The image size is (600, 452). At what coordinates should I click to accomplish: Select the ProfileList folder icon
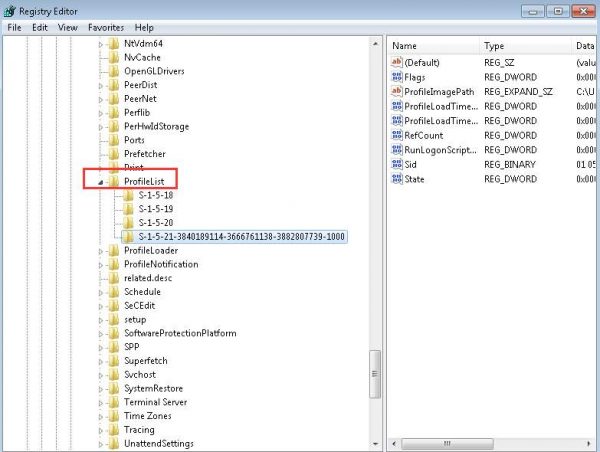pyautogui.click(x=114, y=181)
